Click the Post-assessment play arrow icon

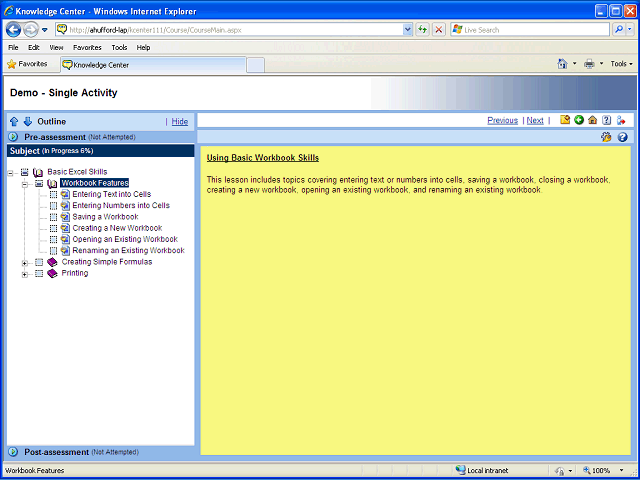tap(13, 452)
